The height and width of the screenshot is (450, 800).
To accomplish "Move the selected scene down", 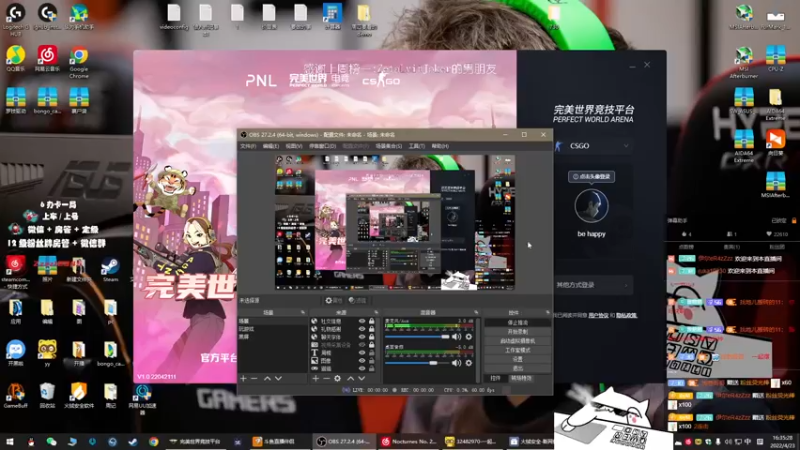I will click(278, 379).
